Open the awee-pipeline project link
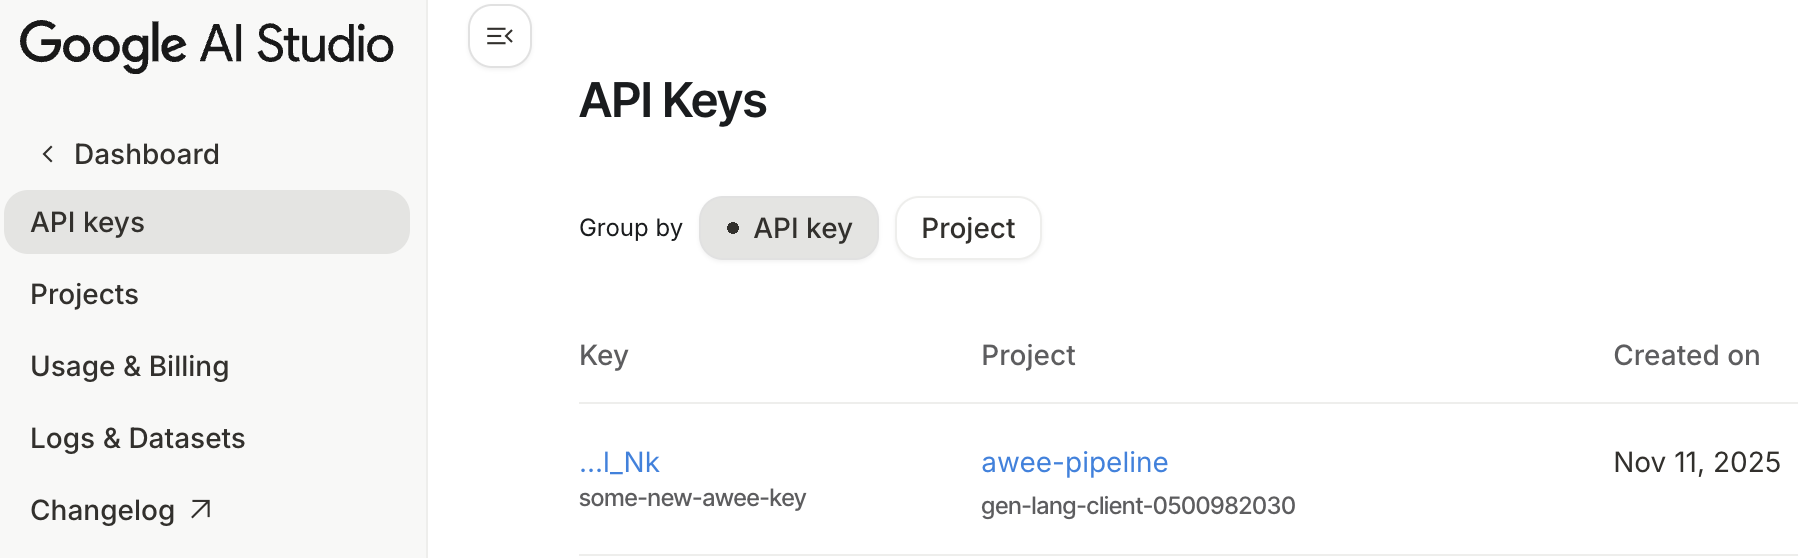The image size is (1798, 558). [1074, 462]
